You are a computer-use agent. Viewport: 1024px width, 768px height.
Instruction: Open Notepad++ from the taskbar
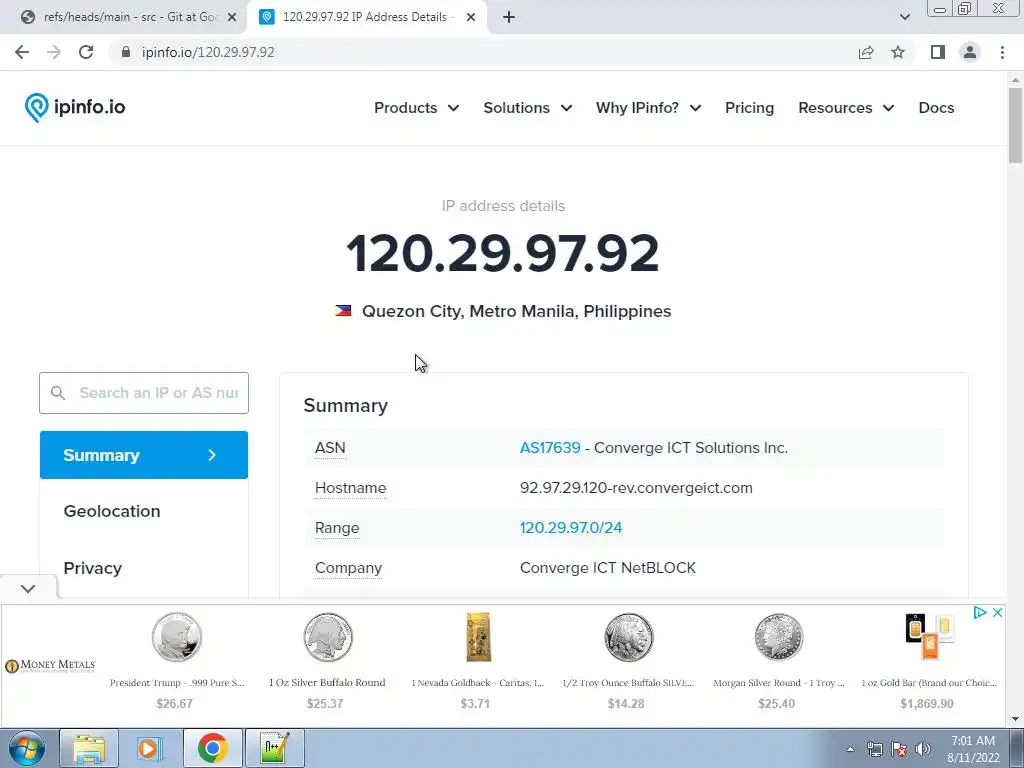(274, 748)
